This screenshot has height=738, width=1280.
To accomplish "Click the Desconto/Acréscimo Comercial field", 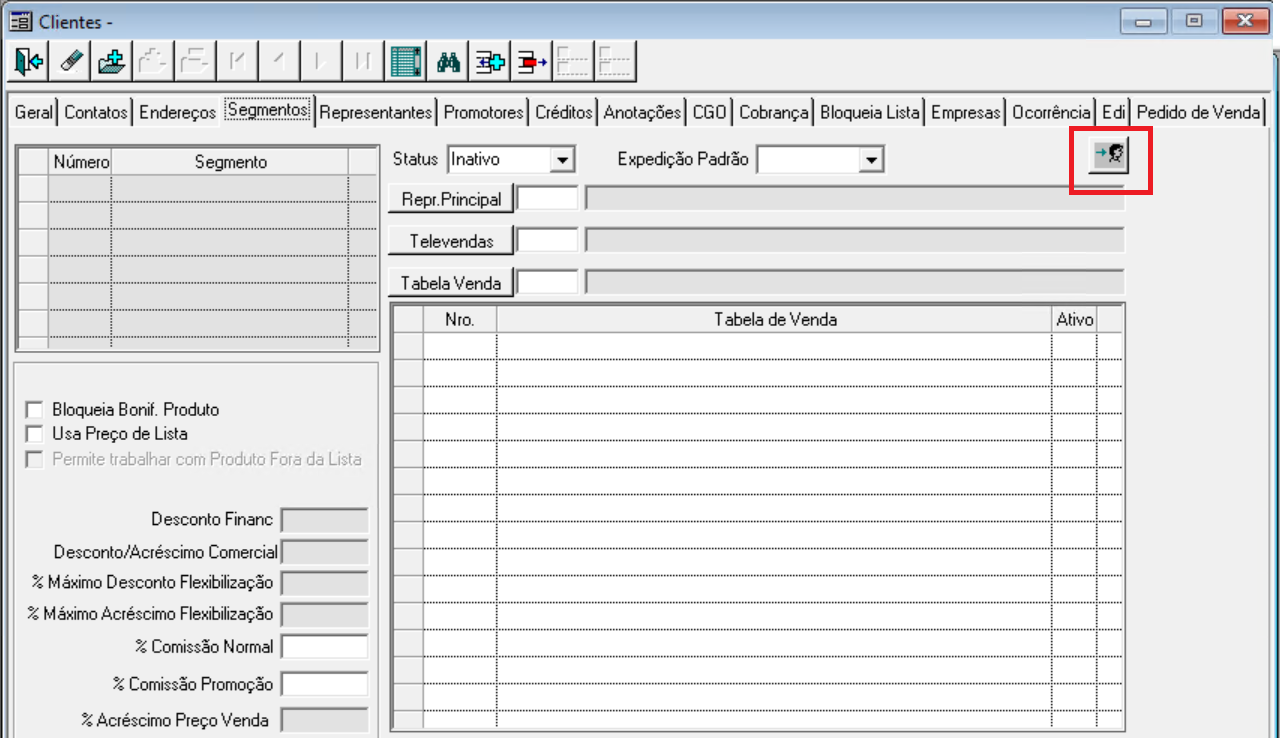I will tap(325, 552).
